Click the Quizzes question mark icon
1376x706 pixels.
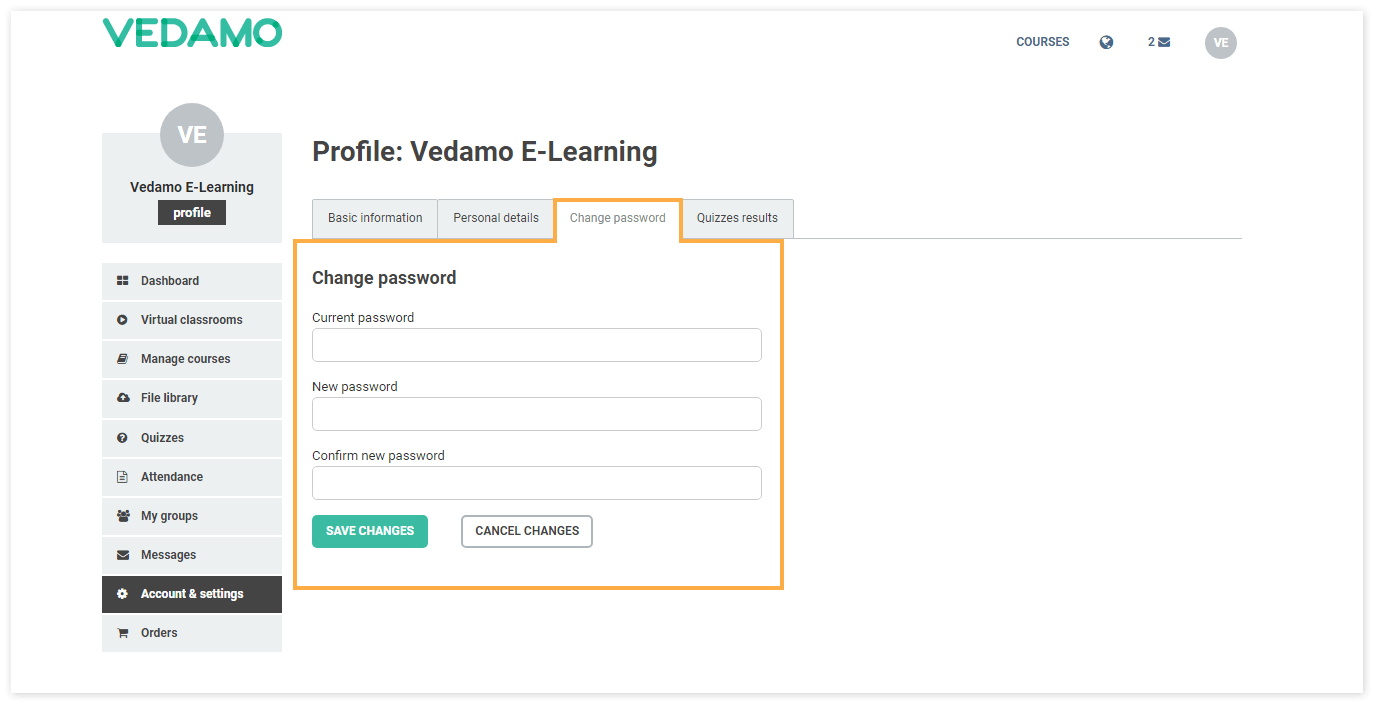123,438
